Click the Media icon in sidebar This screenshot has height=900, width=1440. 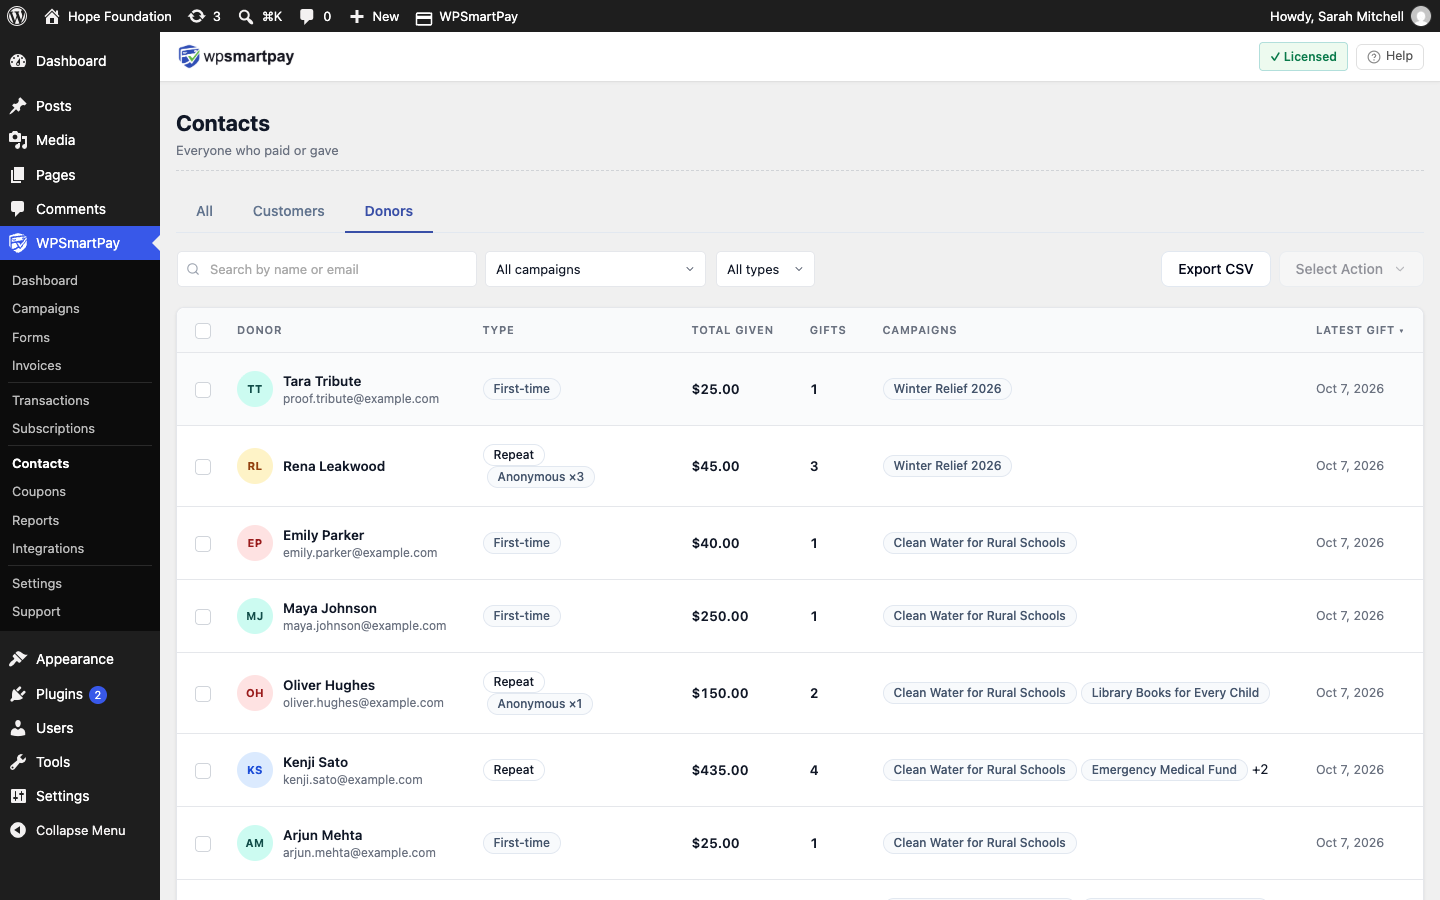click(x=18, y=140)
